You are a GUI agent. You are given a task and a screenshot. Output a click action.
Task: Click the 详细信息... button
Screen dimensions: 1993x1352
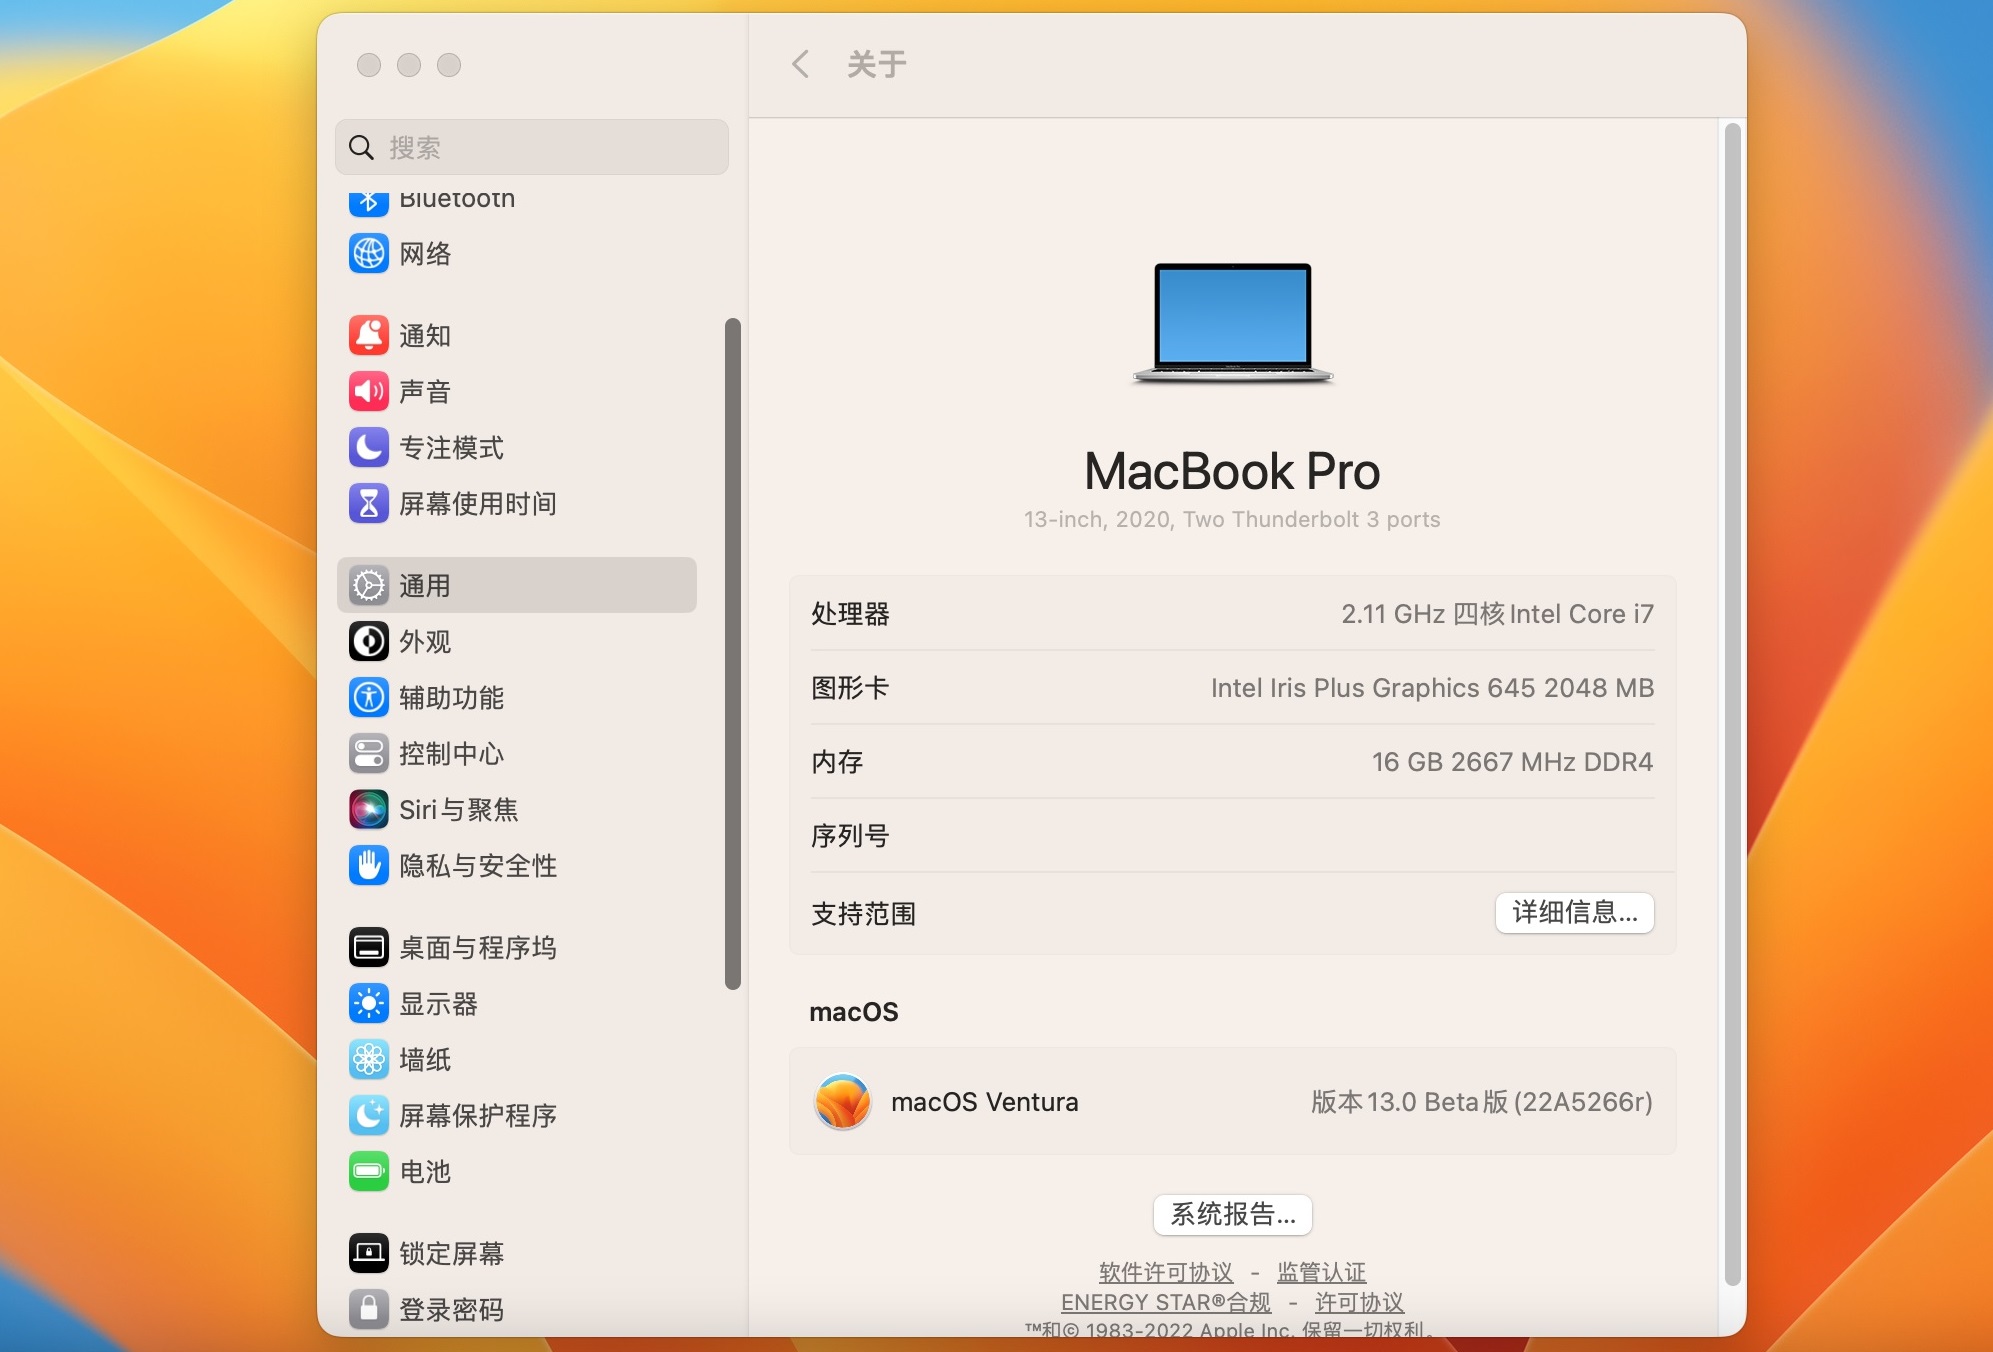click(x=1574, y=912)
